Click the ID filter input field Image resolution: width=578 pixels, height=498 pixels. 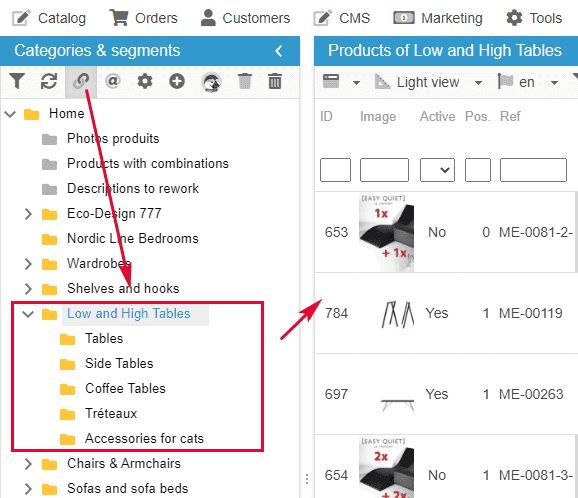tap(335, 170)
